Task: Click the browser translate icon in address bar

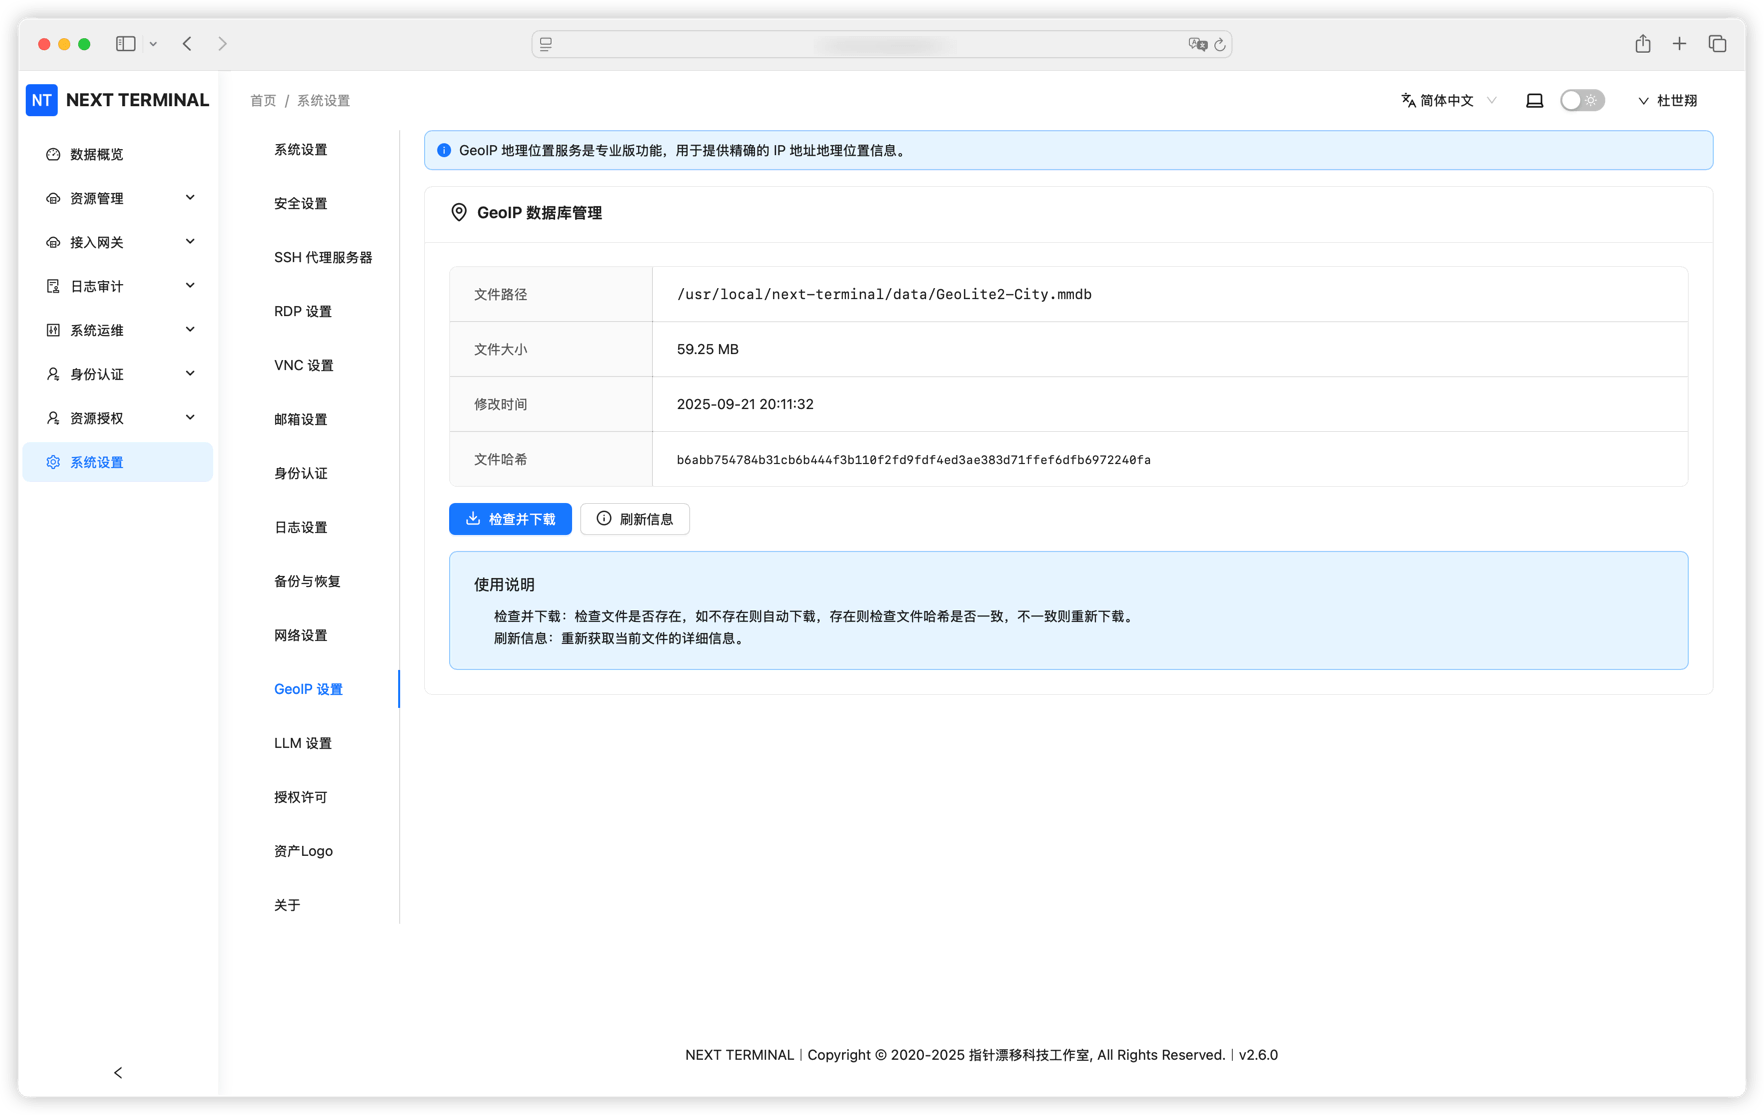Action: [x=1197, y=44]
